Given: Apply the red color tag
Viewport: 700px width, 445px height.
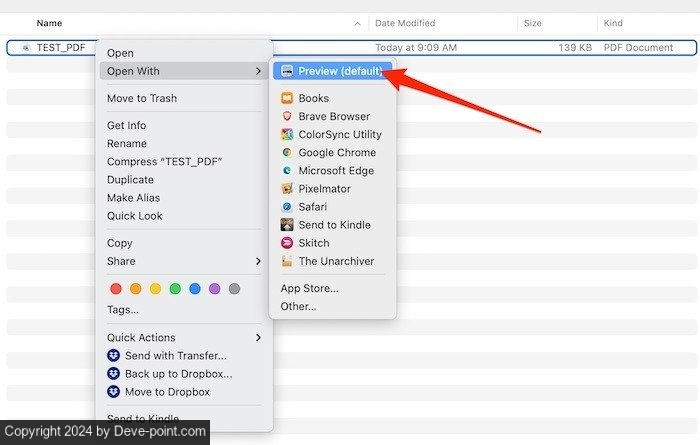Looking at the screenshot, I should tap(116, 289).
